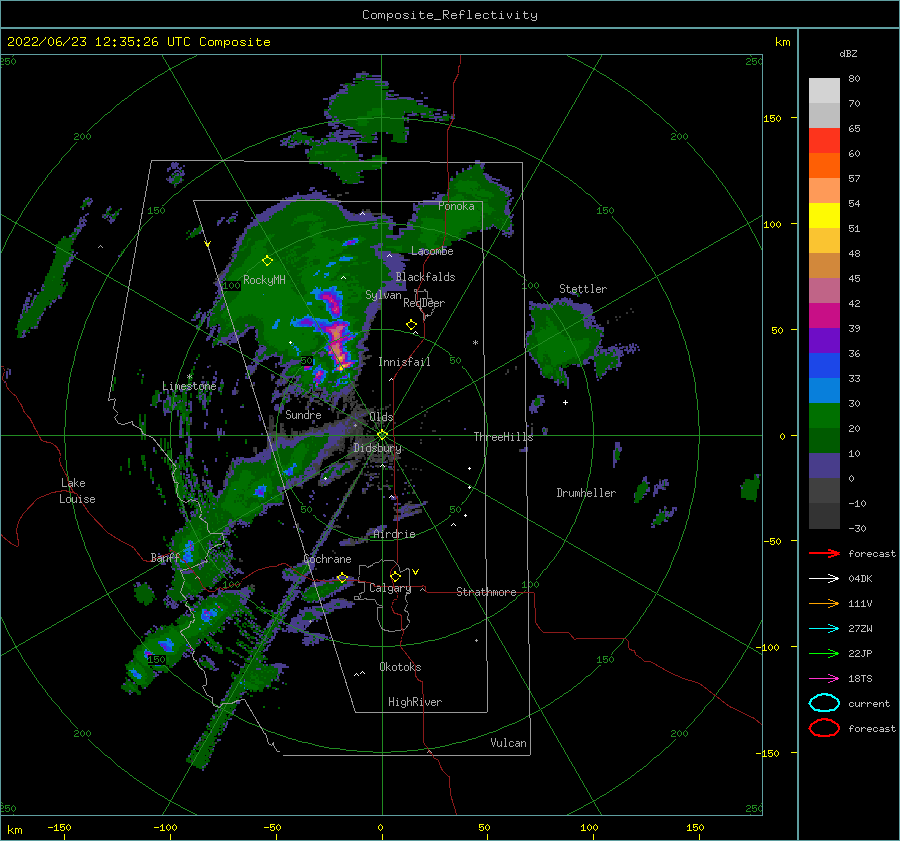The width and height of the screenshot is (900, 841).
Task: Click the white asterisk above Limestone label
Action: click(189, 377)
